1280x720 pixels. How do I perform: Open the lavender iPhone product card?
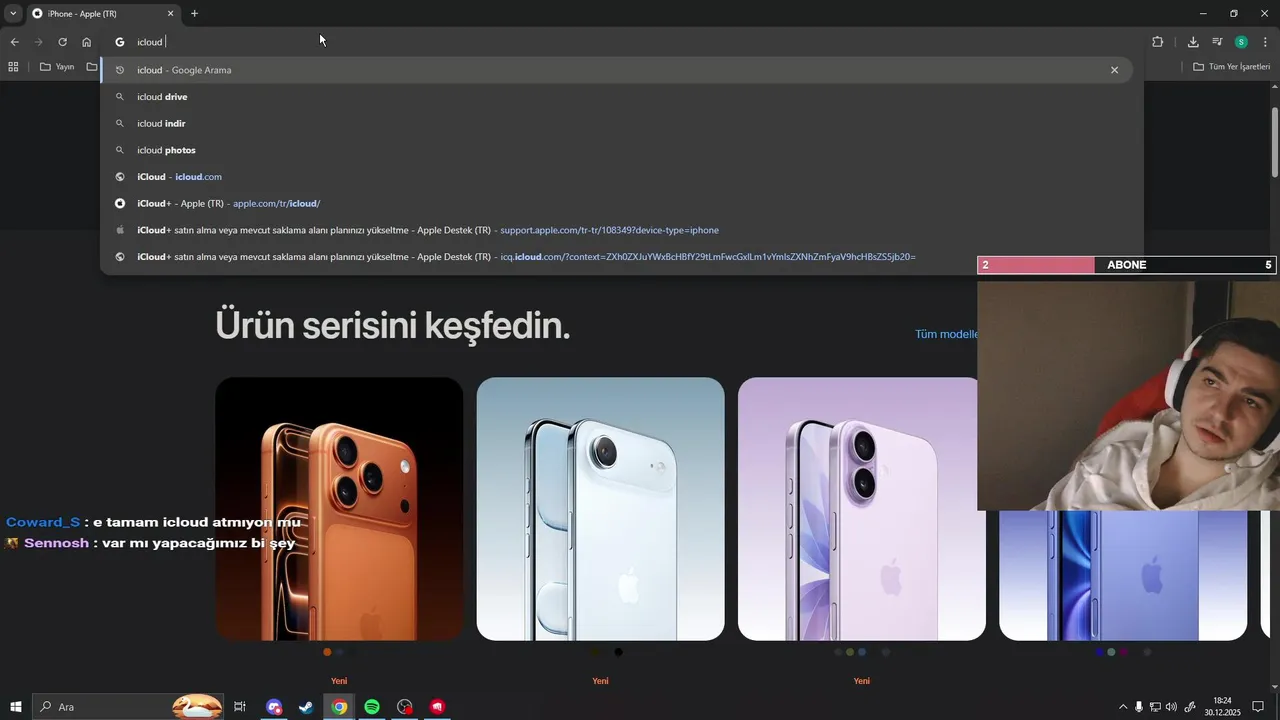click(x=862, y=509)
